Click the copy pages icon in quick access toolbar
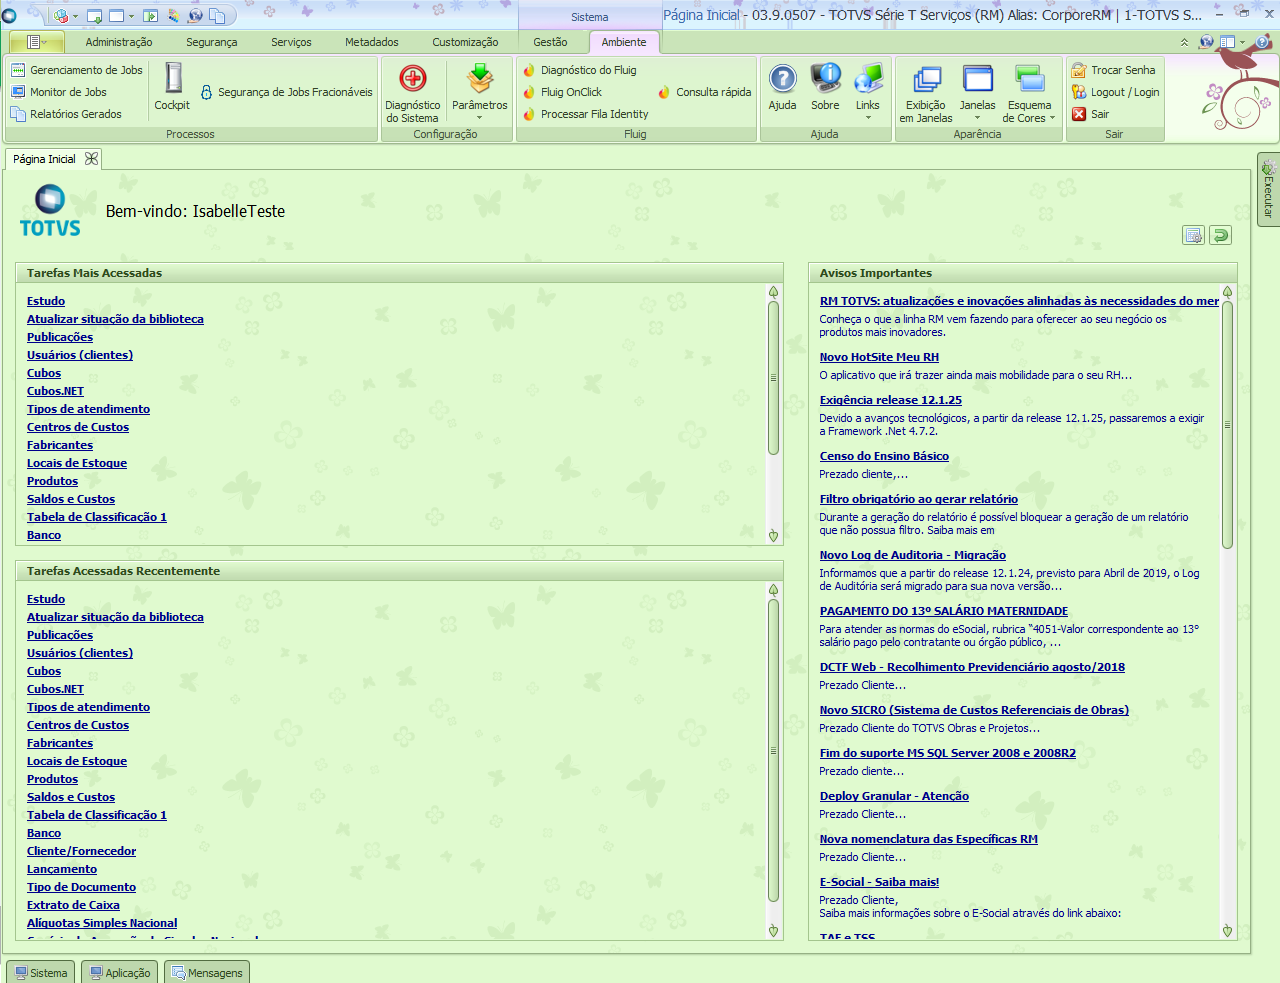Image resolution: width=1280 pixels, height=983 pixels. coord(217,16)
